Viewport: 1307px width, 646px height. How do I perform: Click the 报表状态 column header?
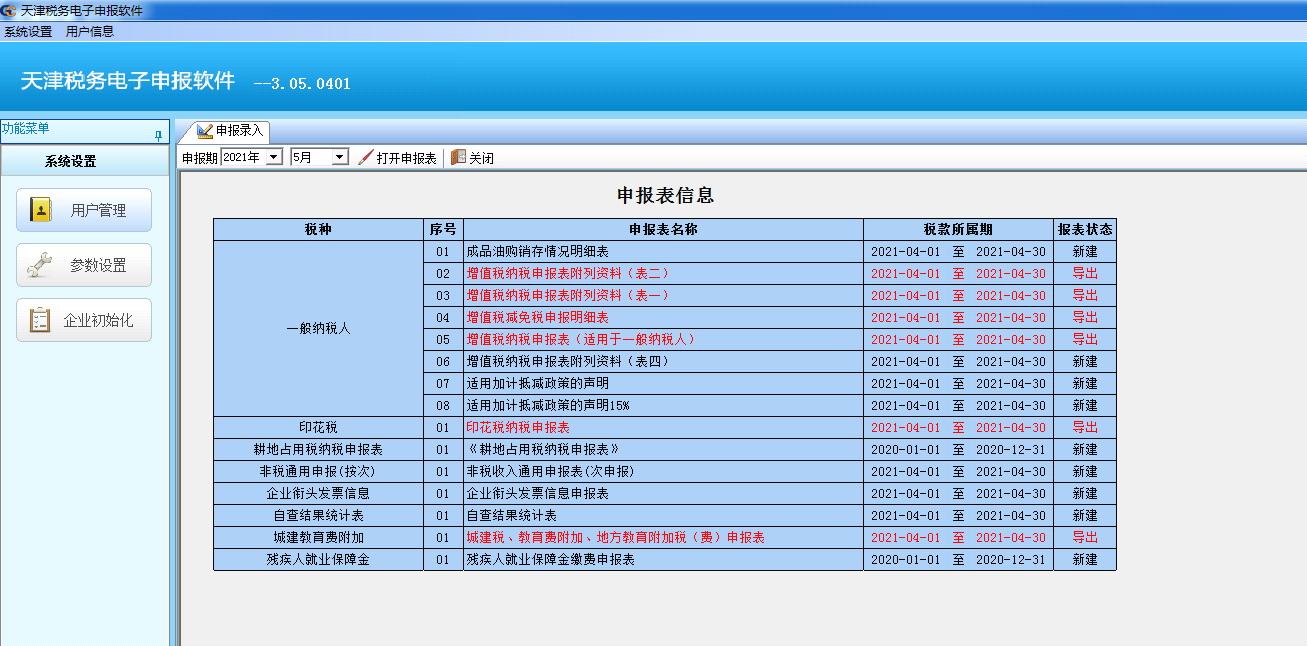1085,230
